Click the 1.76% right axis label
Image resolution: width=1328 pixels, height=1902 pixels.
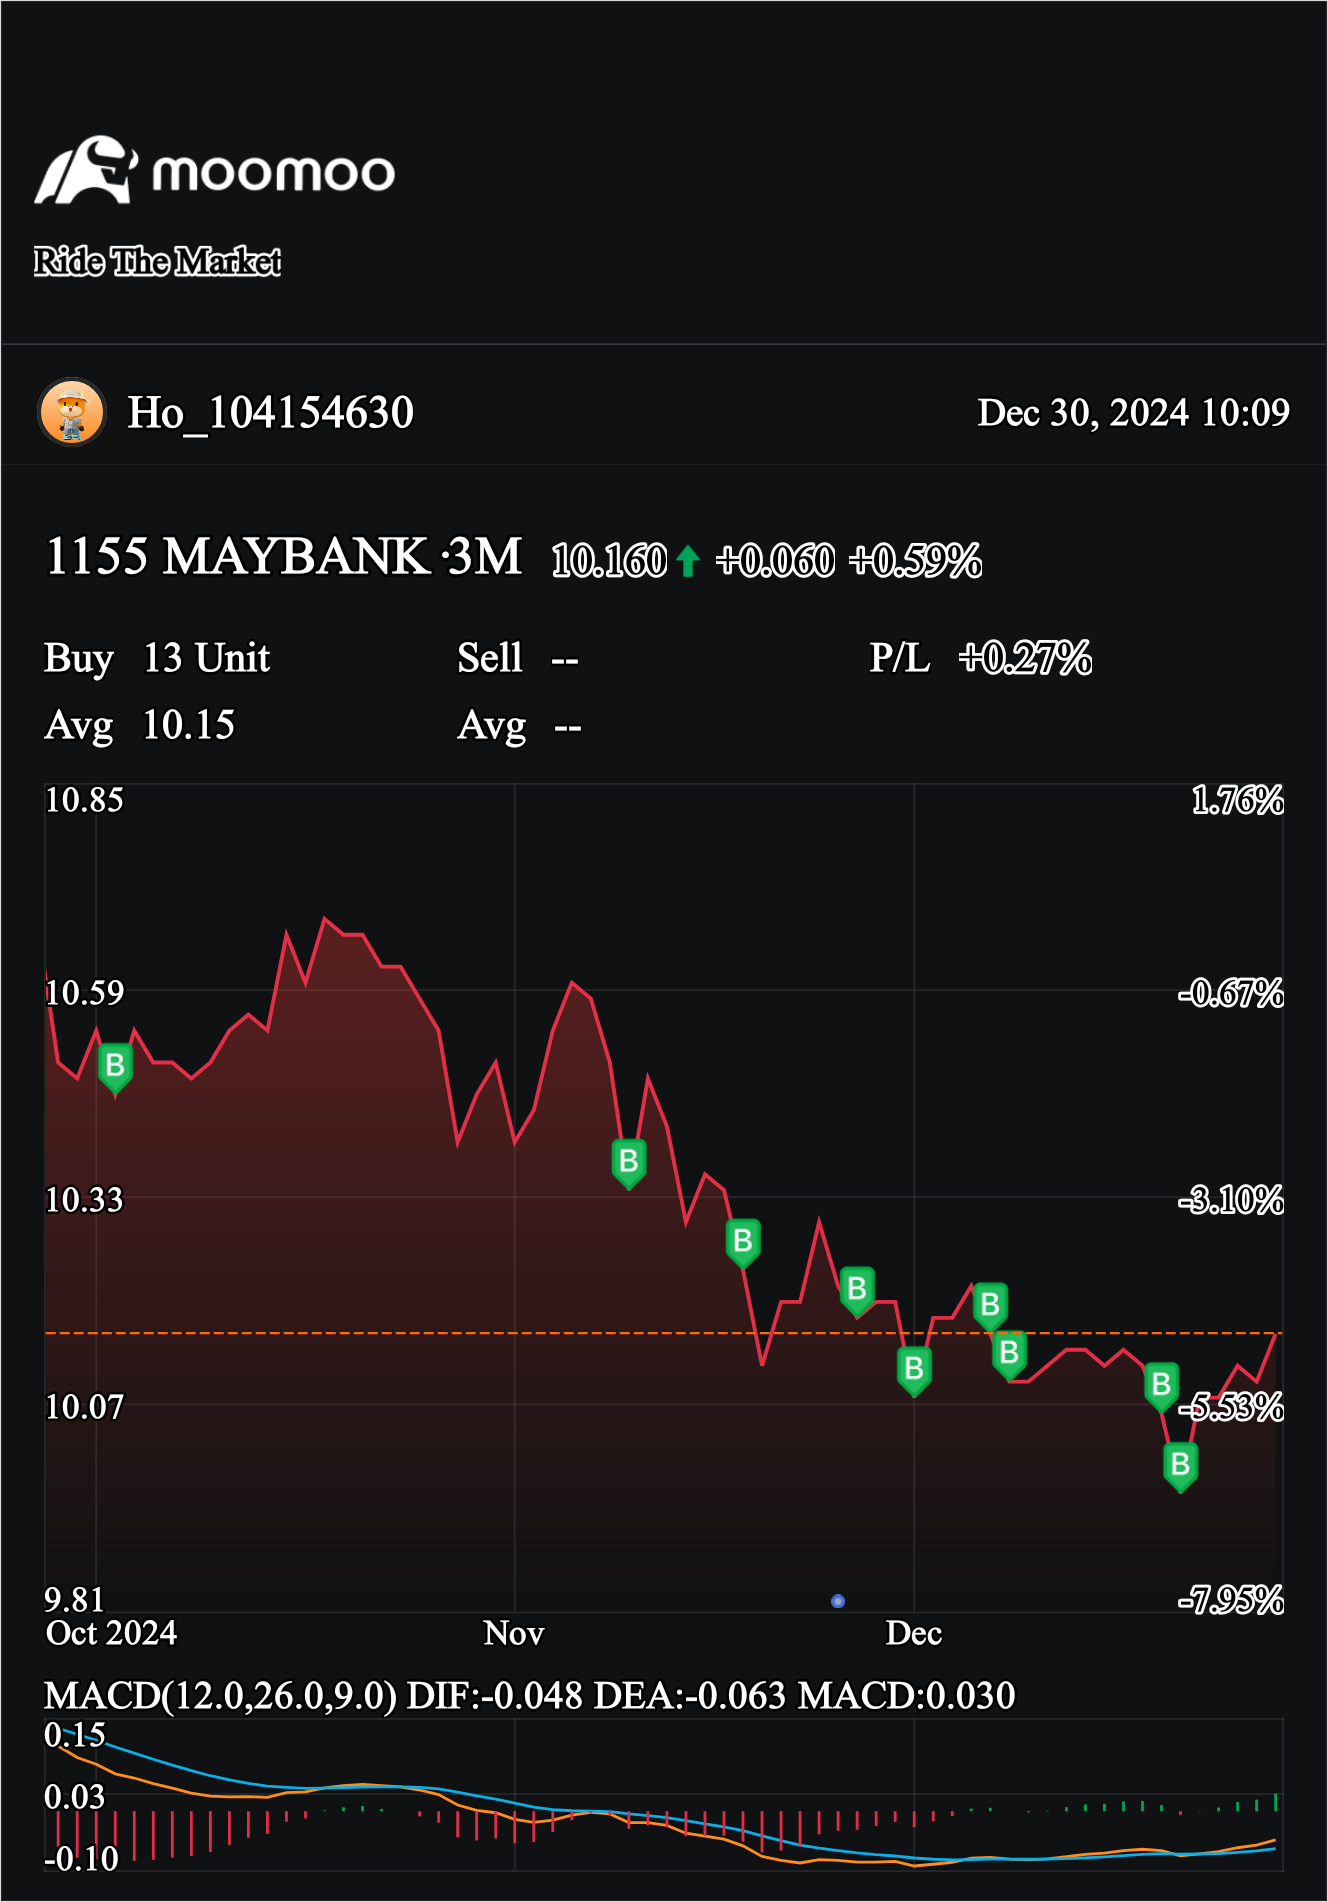[1237, 800]
